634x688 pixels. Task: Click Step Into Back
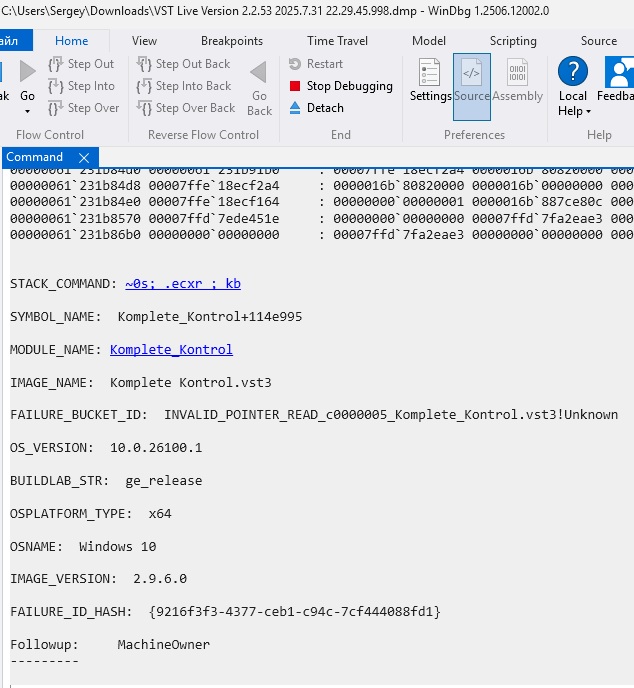pyautogui.click(x=183, y=86)
